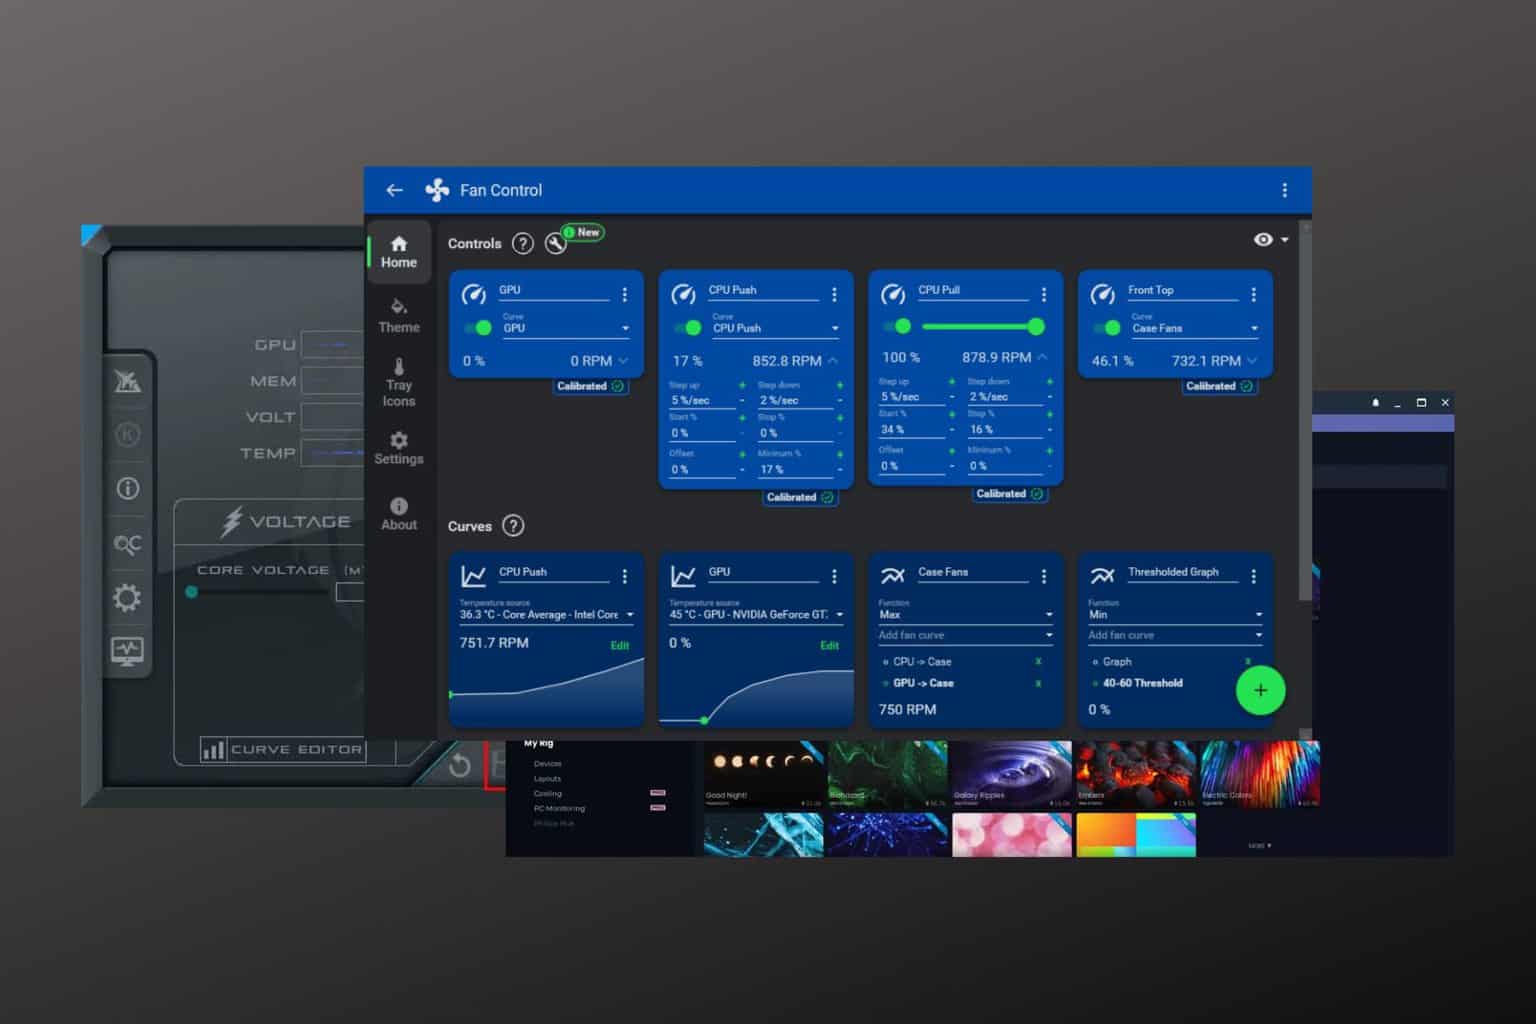Open the CPU Push card Curve dropdown
The height and width of the screenshot is (1024, 1536).
coord(775,328)
